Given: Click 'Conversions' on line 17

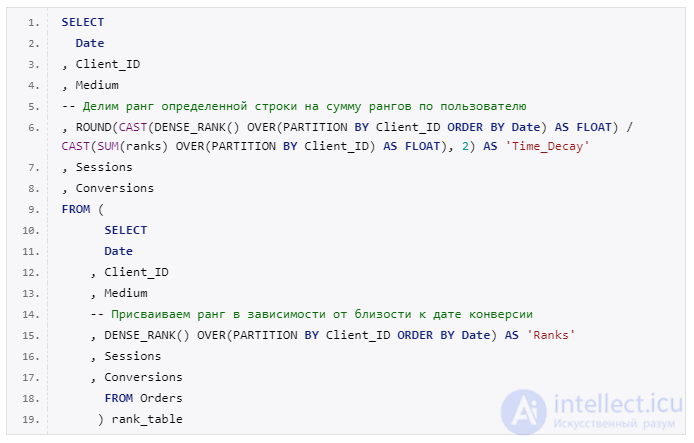Looking at the screenshot, I should tap(143, 378).
